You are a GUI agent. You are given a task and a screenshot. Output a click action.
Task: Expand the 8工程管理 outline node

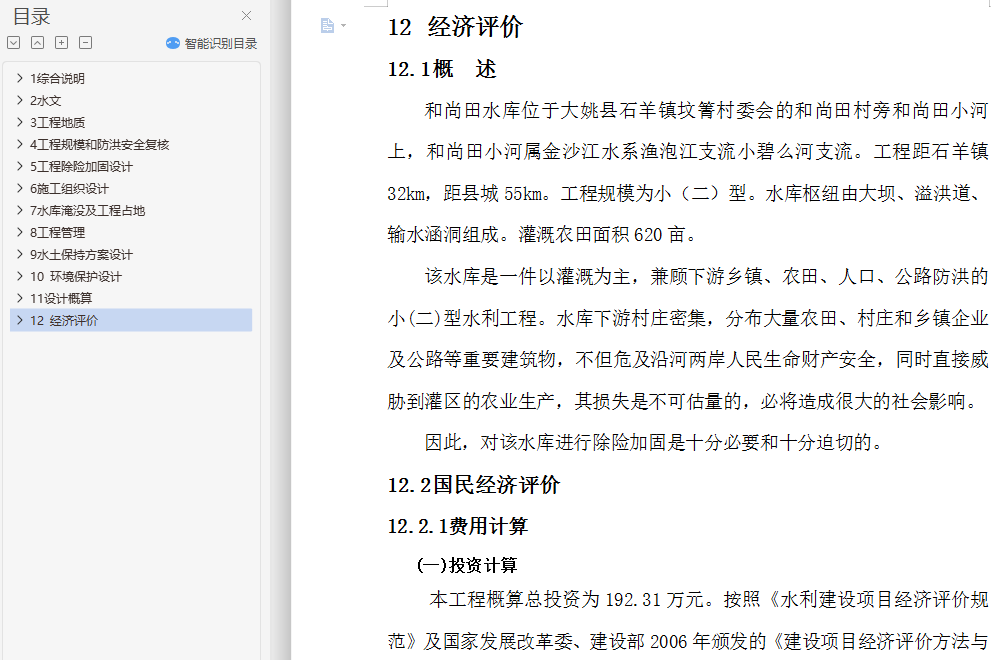pyautogui.click(x=20, y=233)
